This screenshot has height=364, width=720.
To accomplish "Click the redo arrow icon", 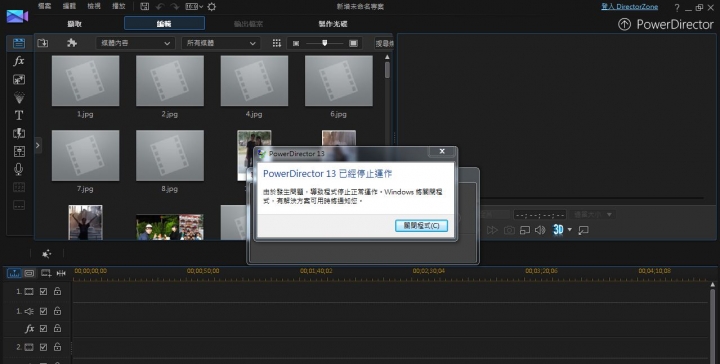I will coord(174,6).
